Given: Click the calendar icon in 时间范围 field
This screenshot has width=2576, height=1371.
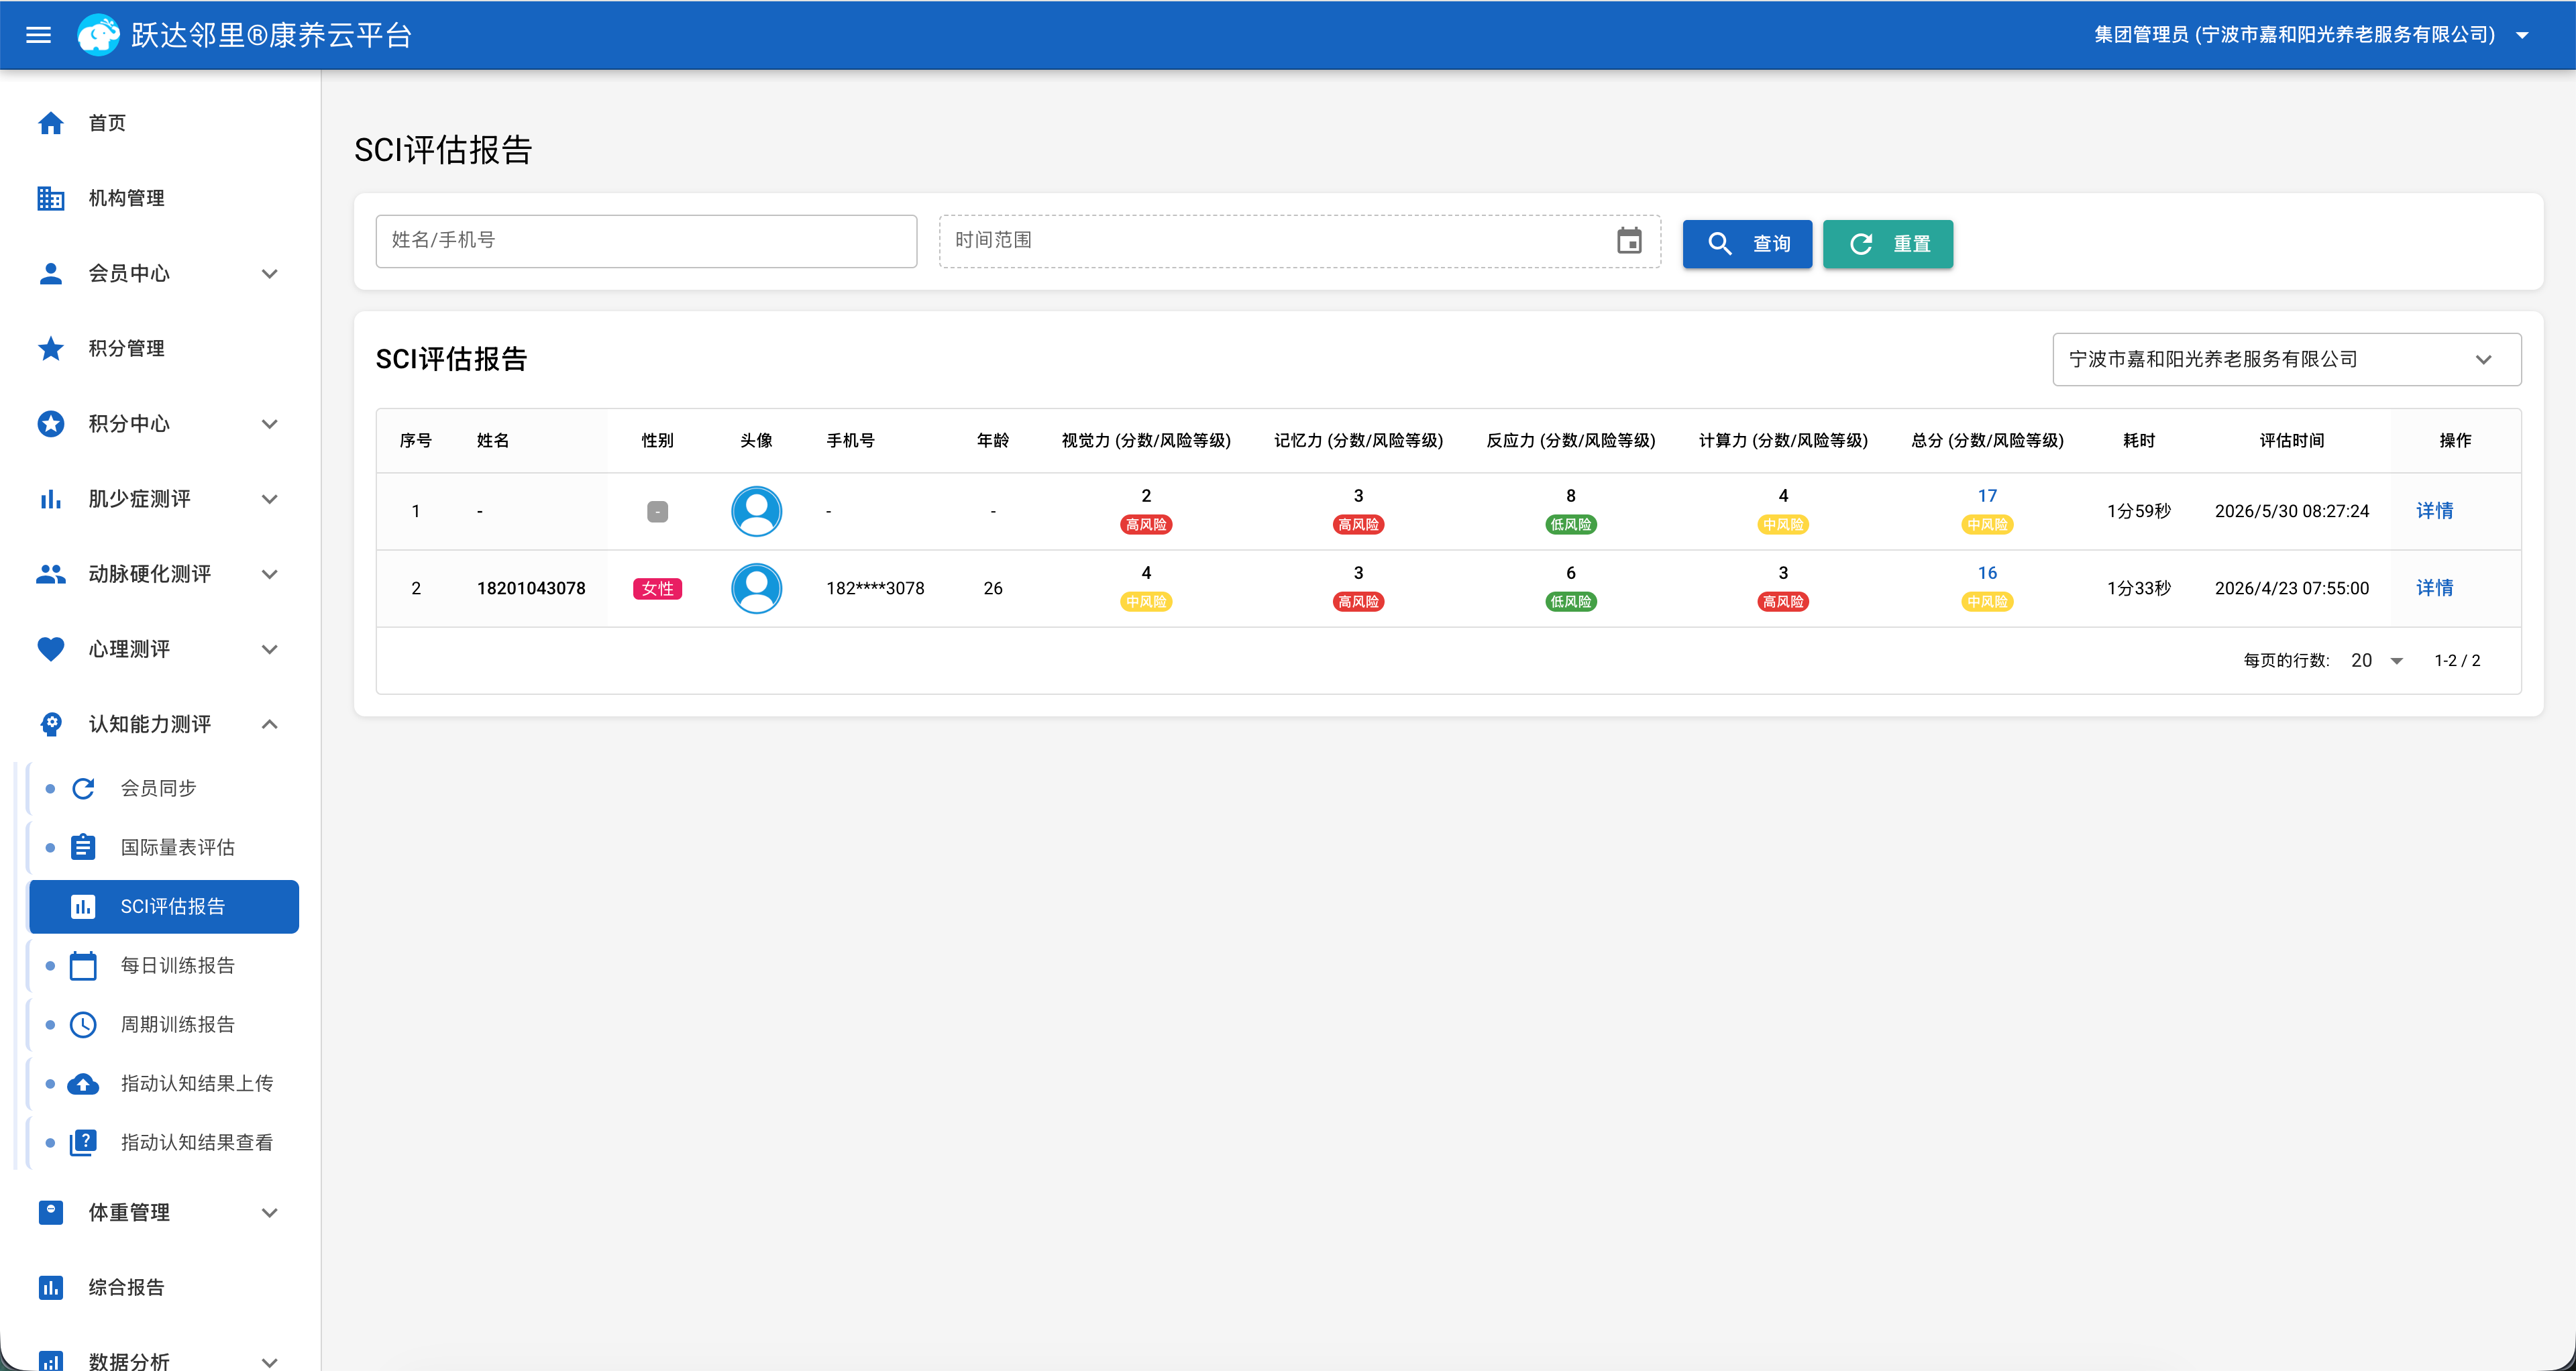Looking at the screenshot, I should point(1629,241).
